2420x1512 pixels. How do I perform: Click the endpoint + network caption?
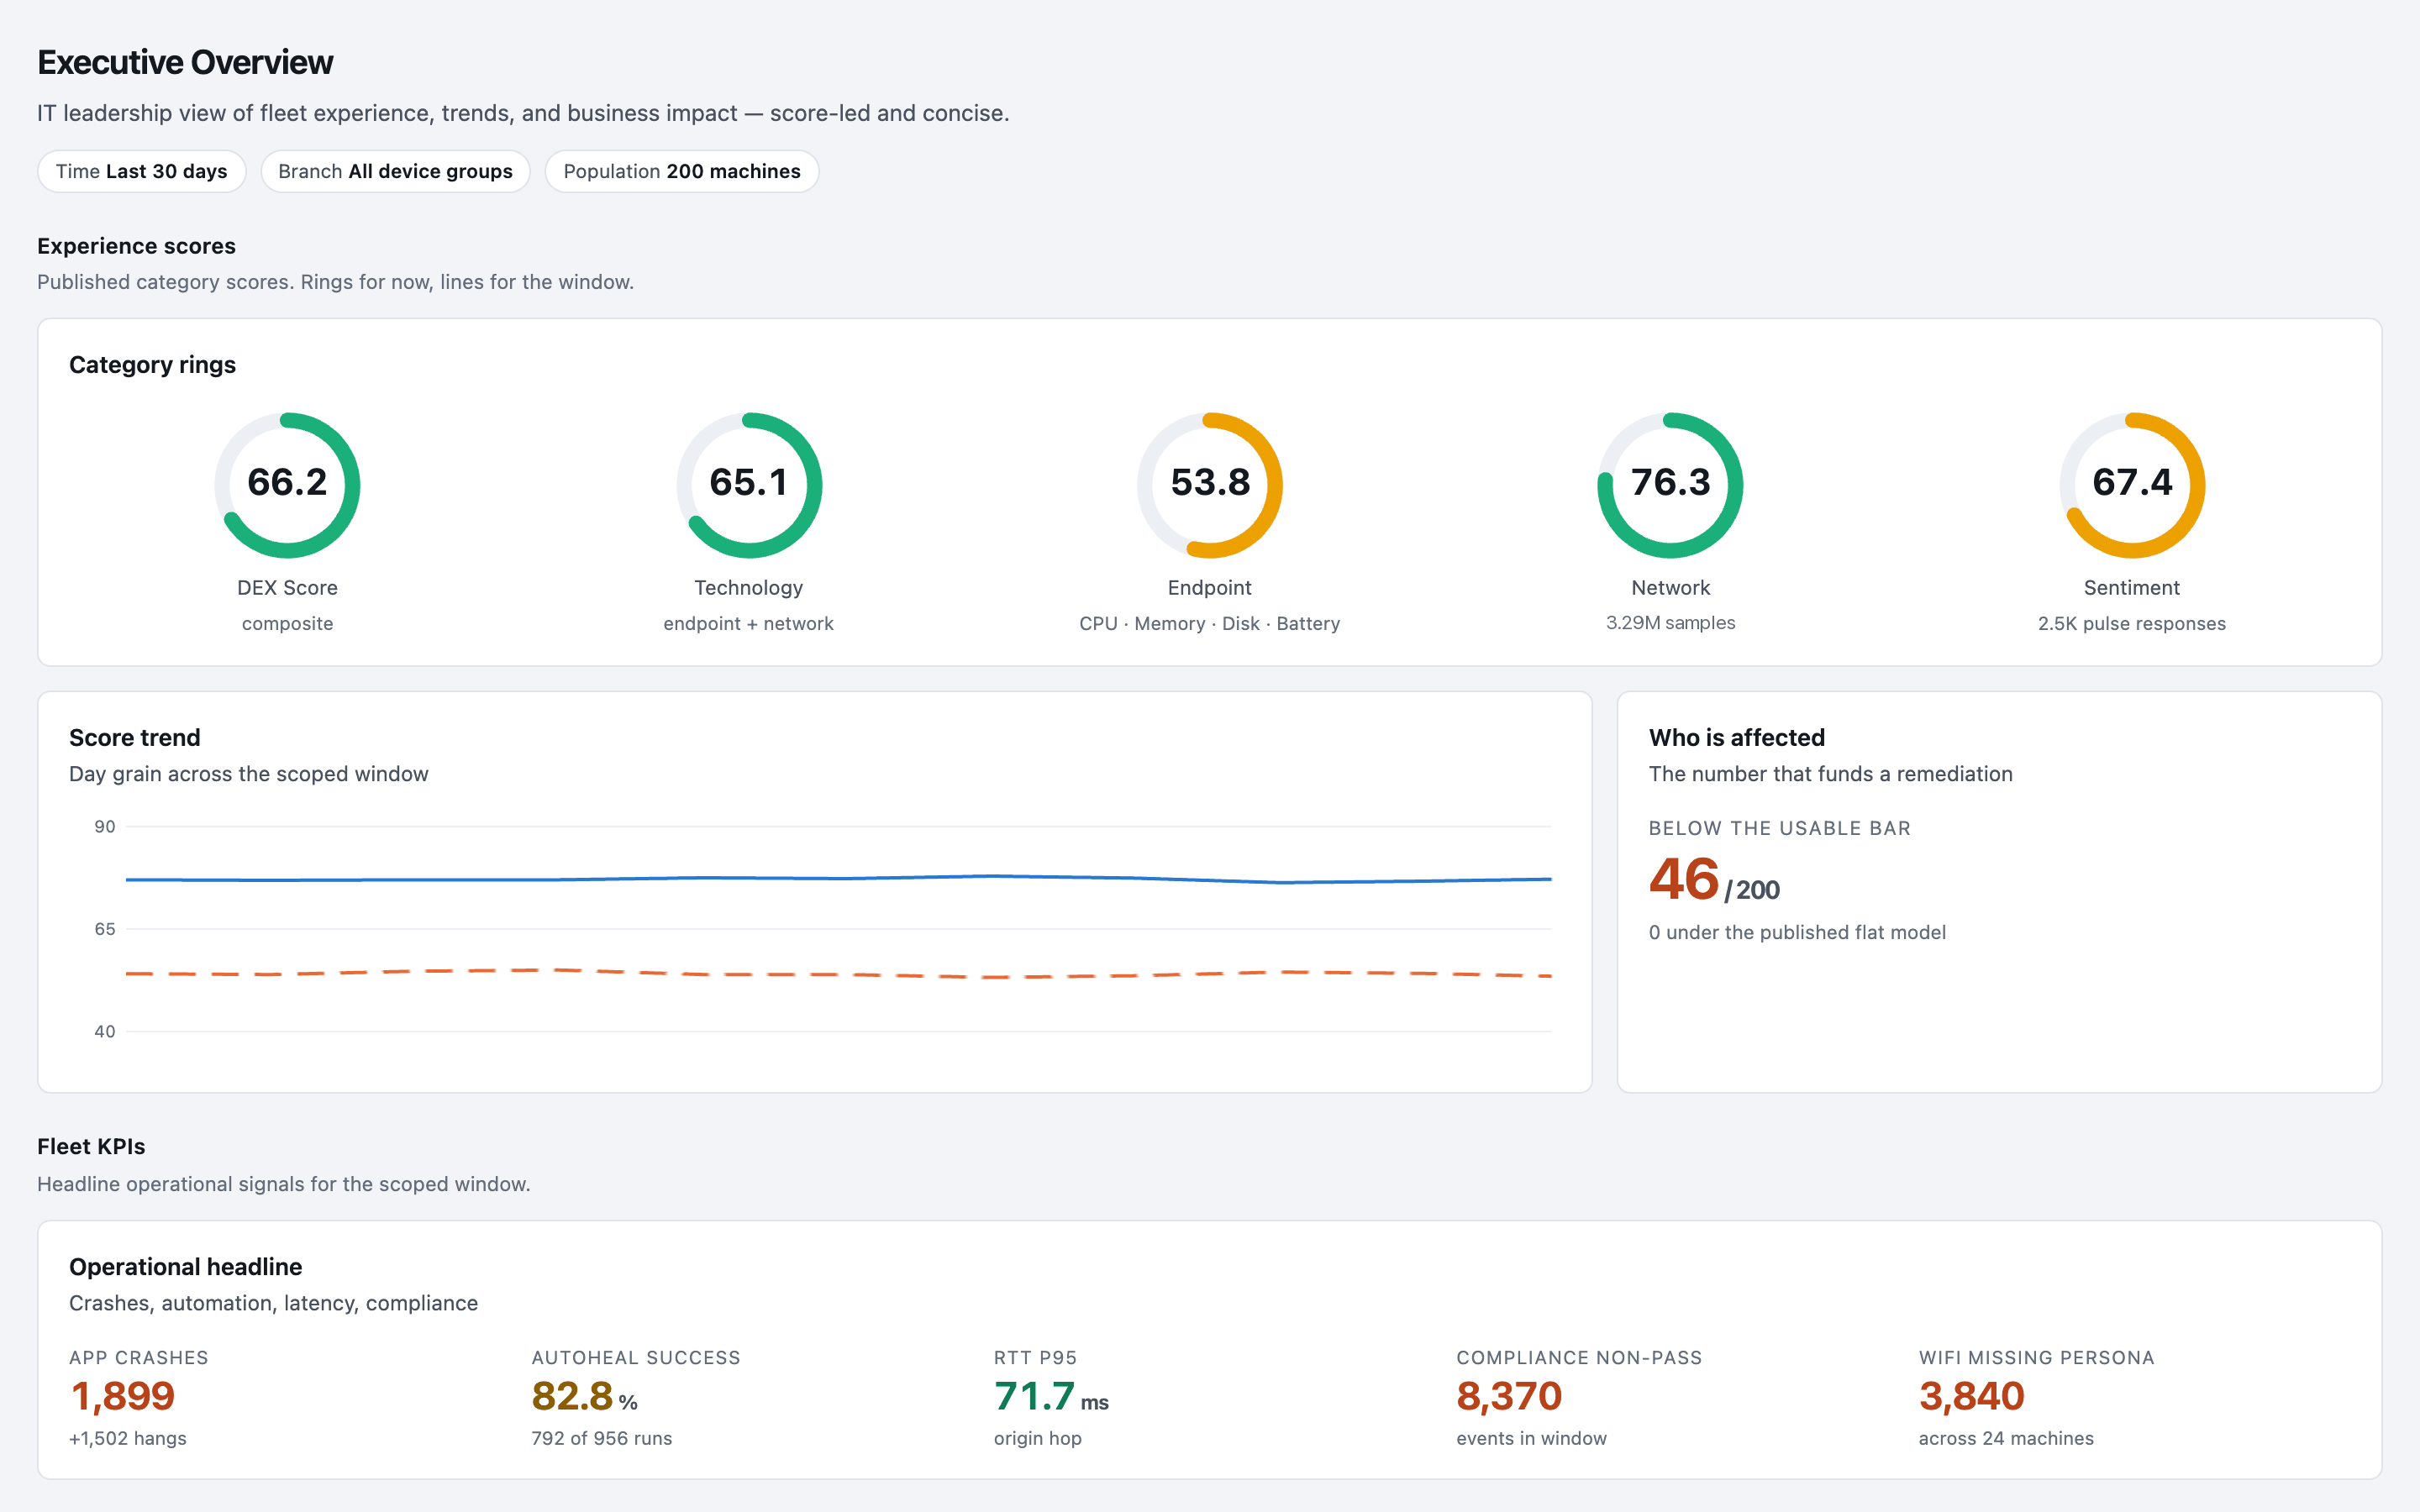coord(749,624)
